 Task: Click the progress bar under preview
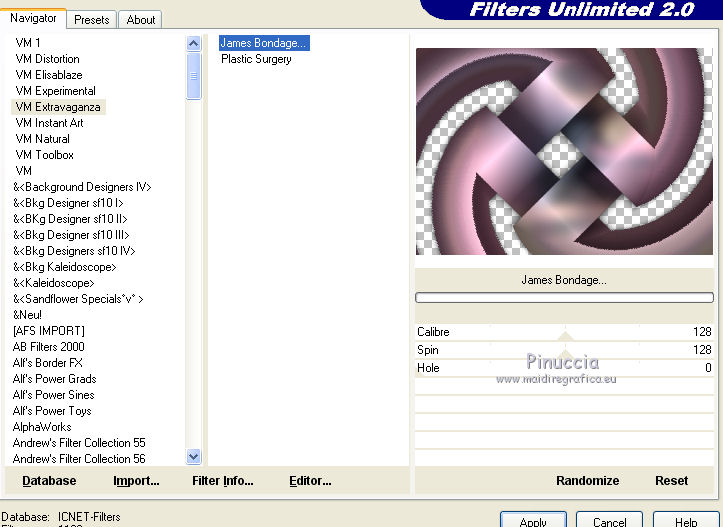[x=564, y=297]
